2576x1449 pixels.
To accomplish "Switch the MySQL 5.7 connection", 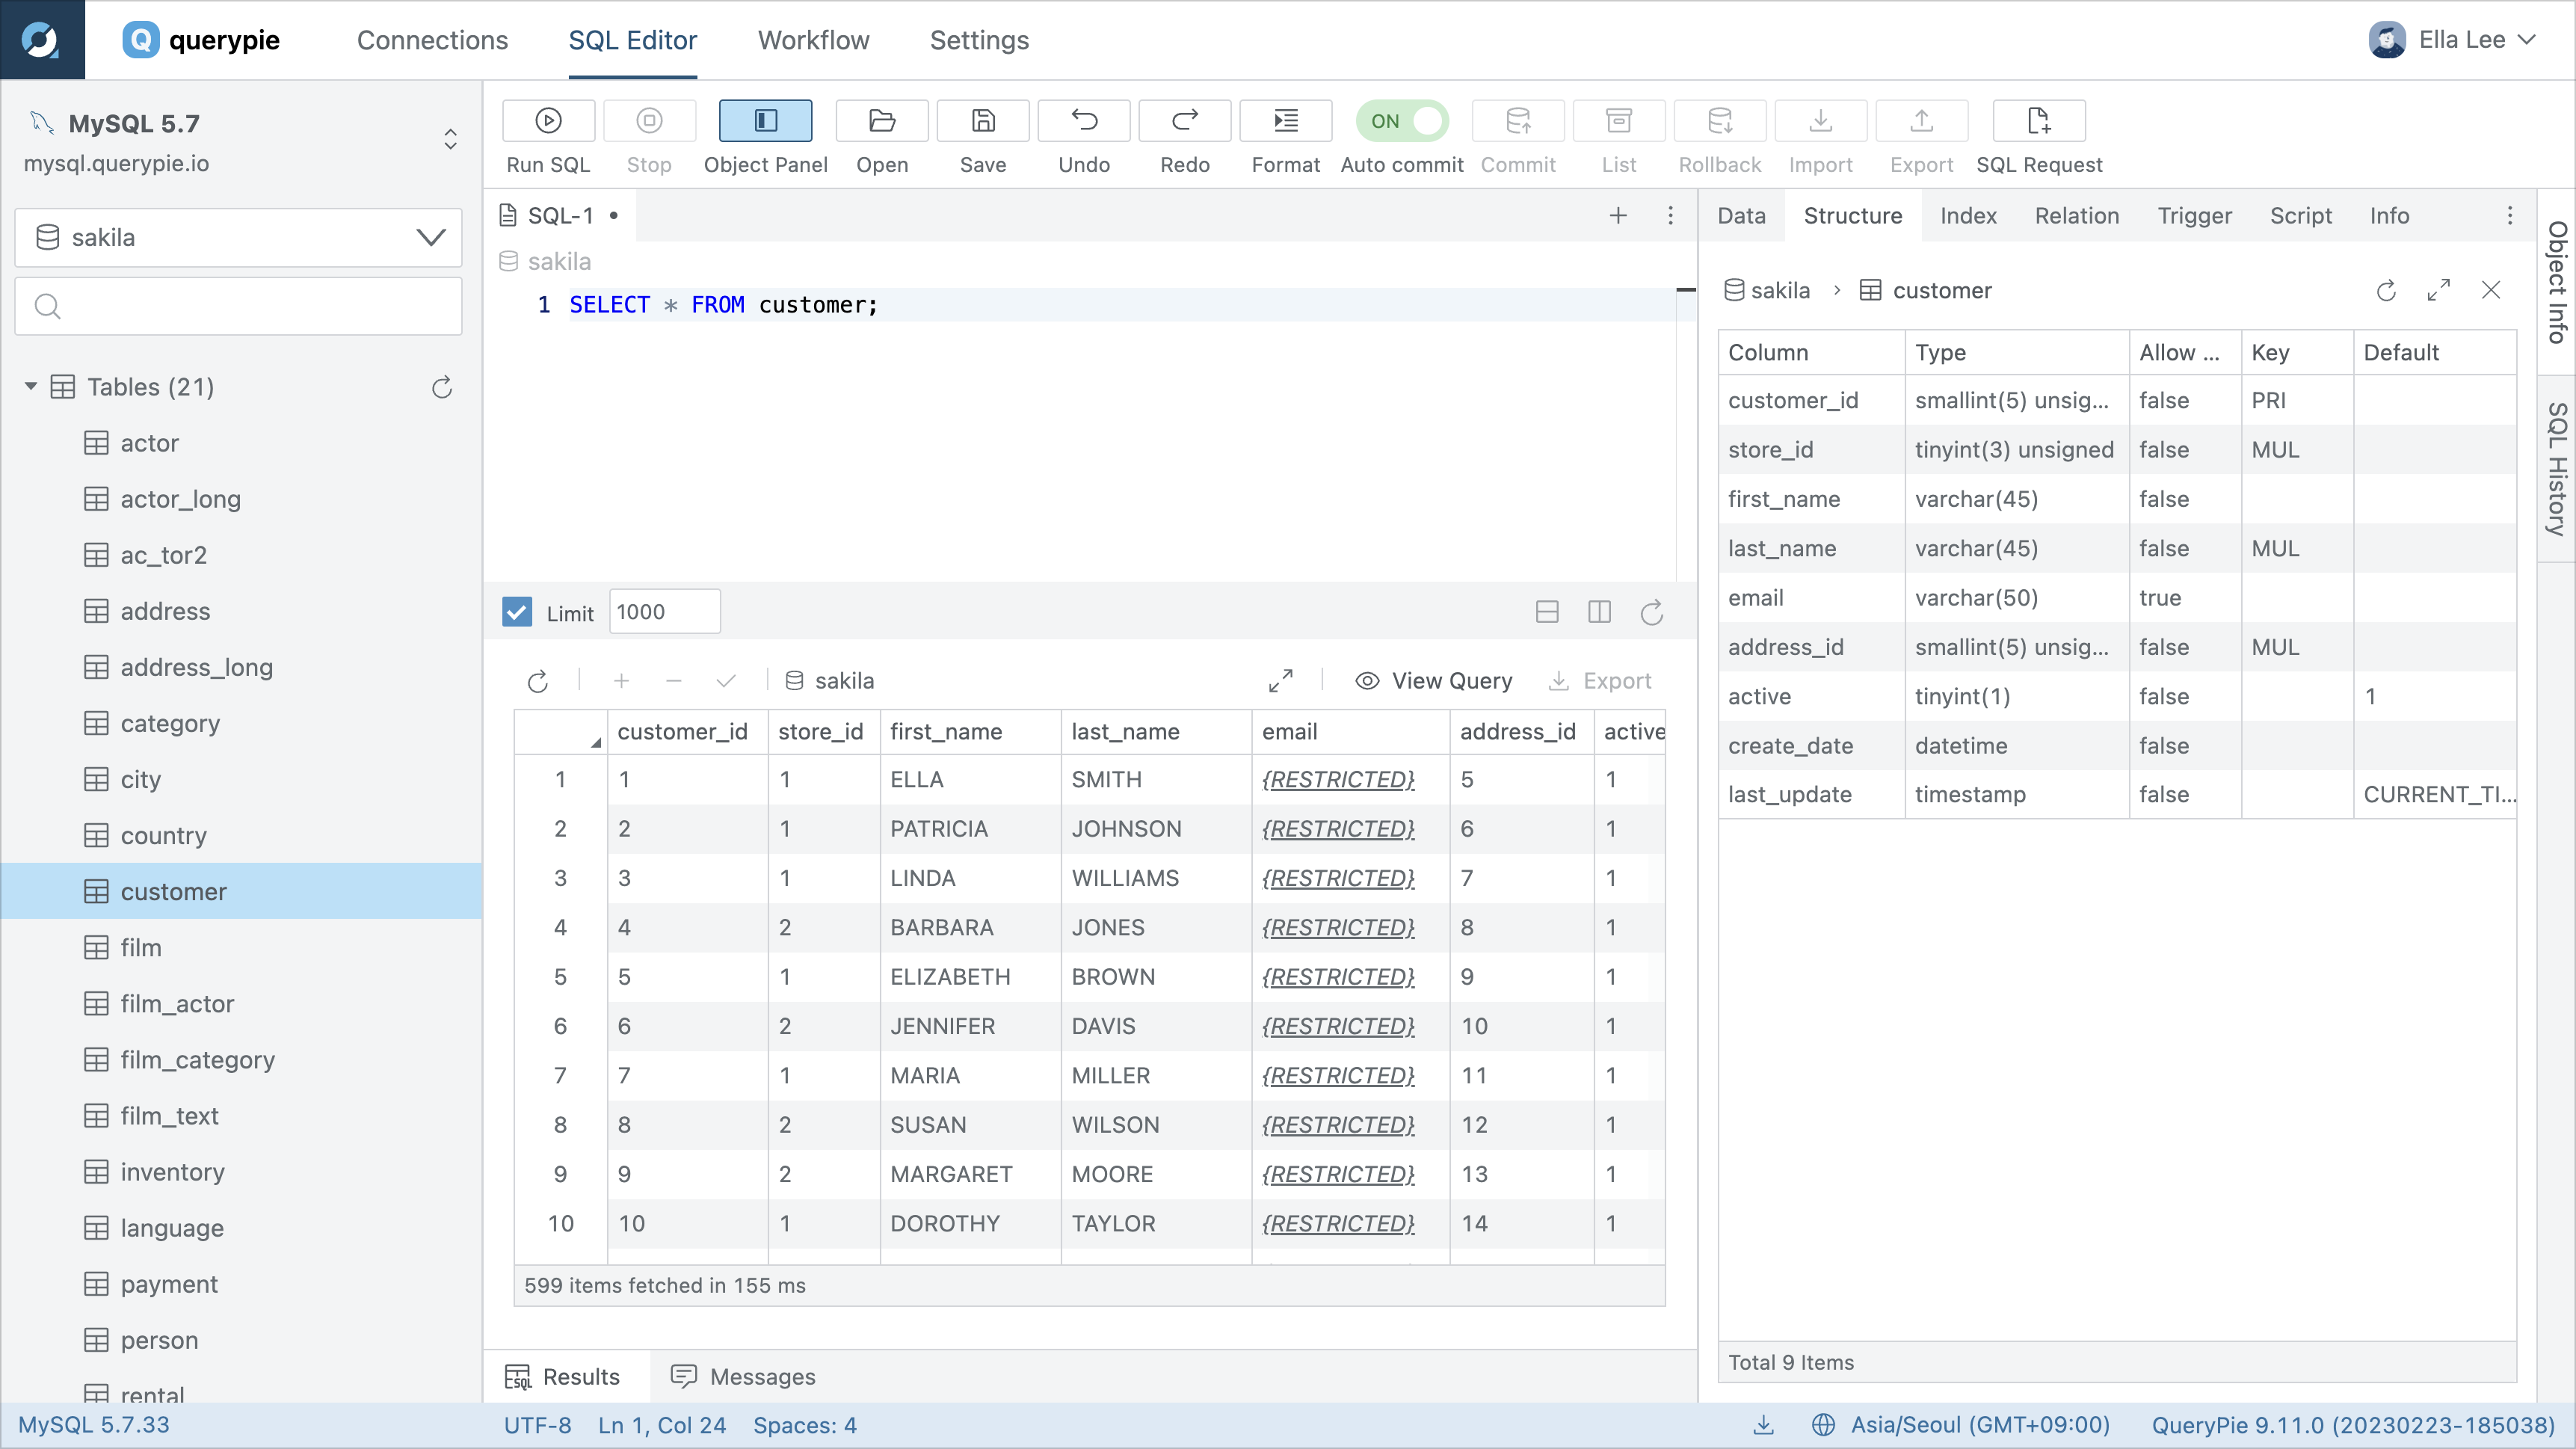I will (450, 139).
